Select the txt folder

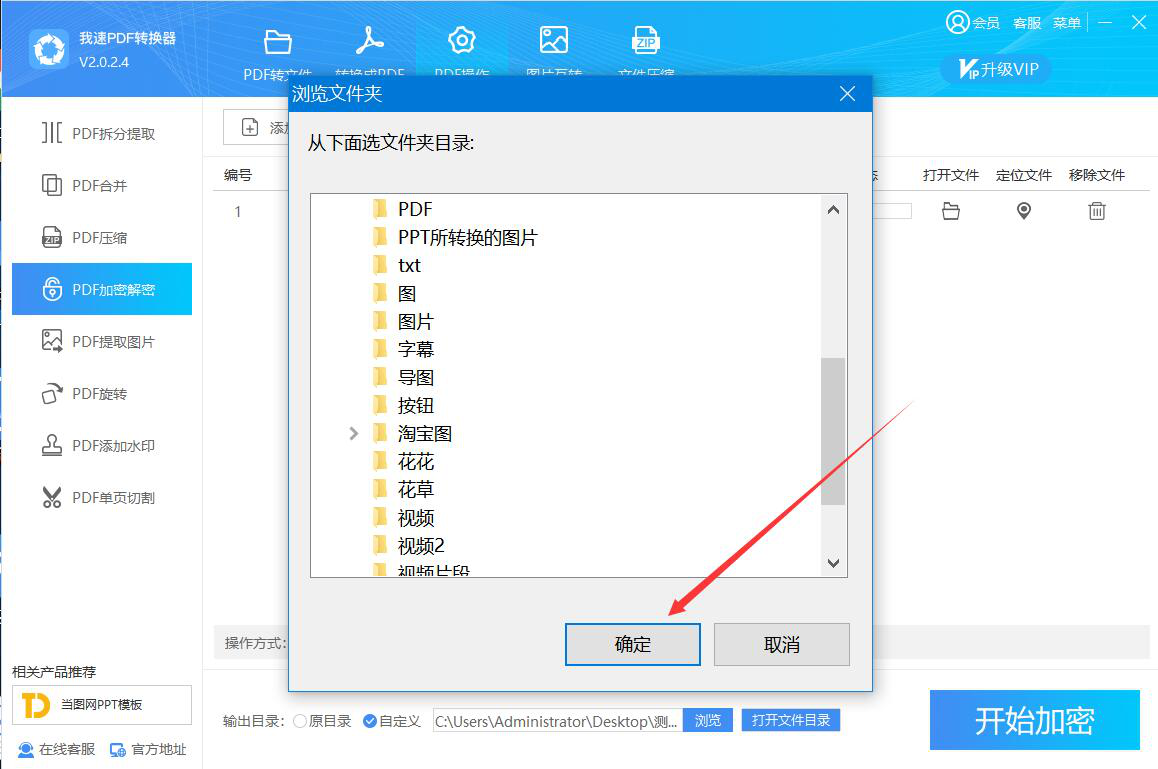[409, 266]
